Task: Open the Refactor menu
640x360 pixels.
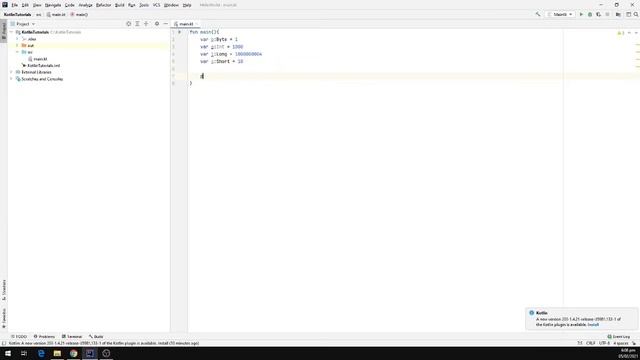Action: (x=103, y=5)
